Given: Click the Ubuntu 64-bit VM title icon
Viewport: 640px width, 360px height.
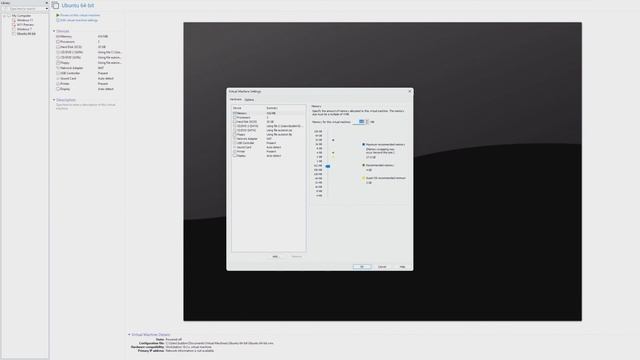Looking at the screenshot, I should point(55,6).
